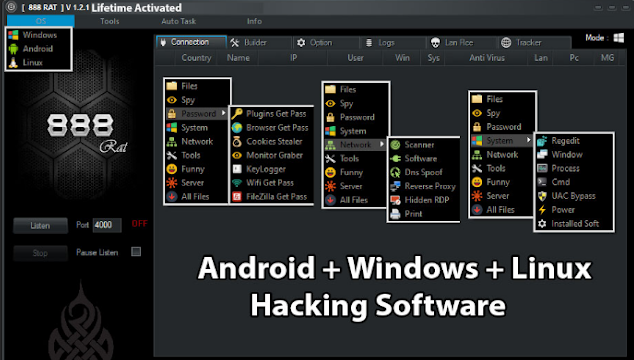The width and height of the screenshot is (634, 360).
Task: Click the UAC Bypass shield icon
Action: [542, 196]
